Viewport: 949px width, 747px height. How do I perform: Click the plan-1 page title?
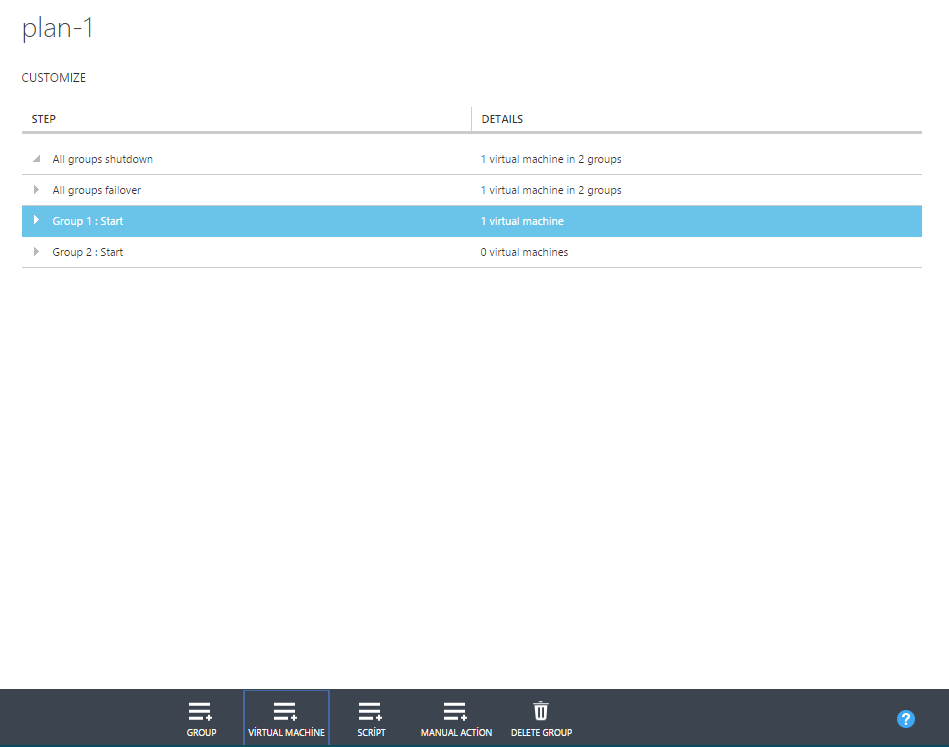tap(58, 29)
